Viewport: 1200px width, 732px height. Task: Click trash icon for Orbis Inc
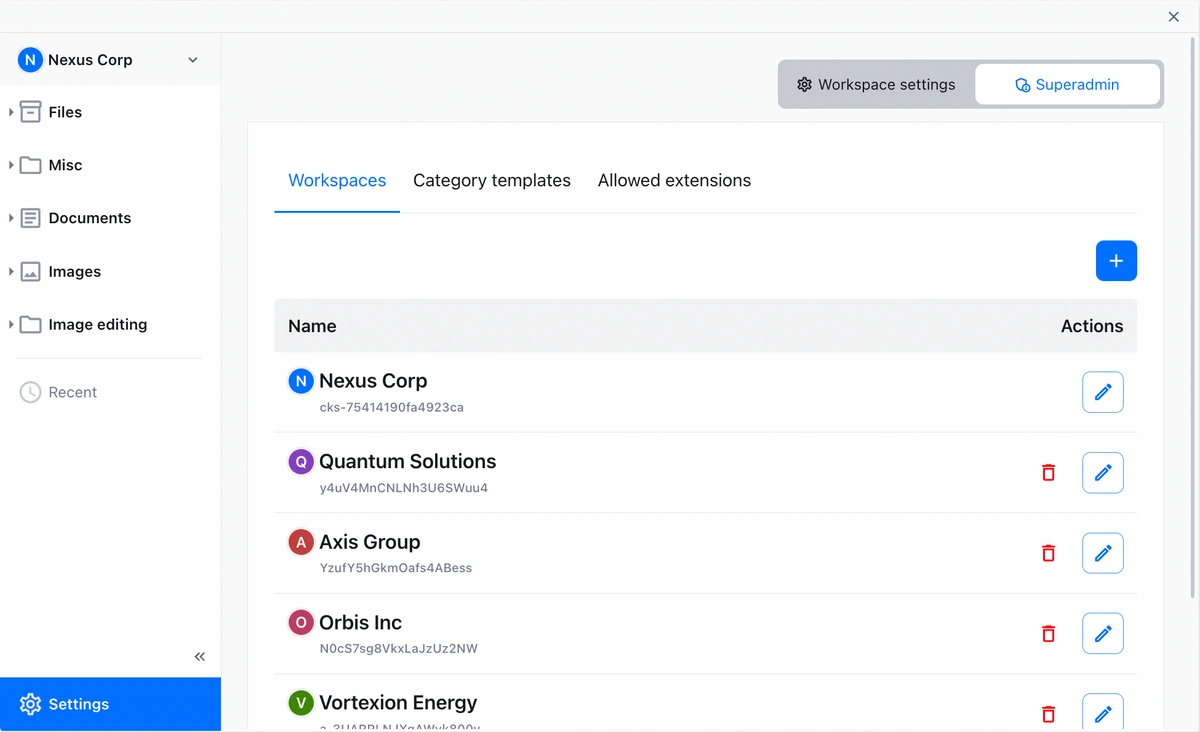pos(1048,634)
